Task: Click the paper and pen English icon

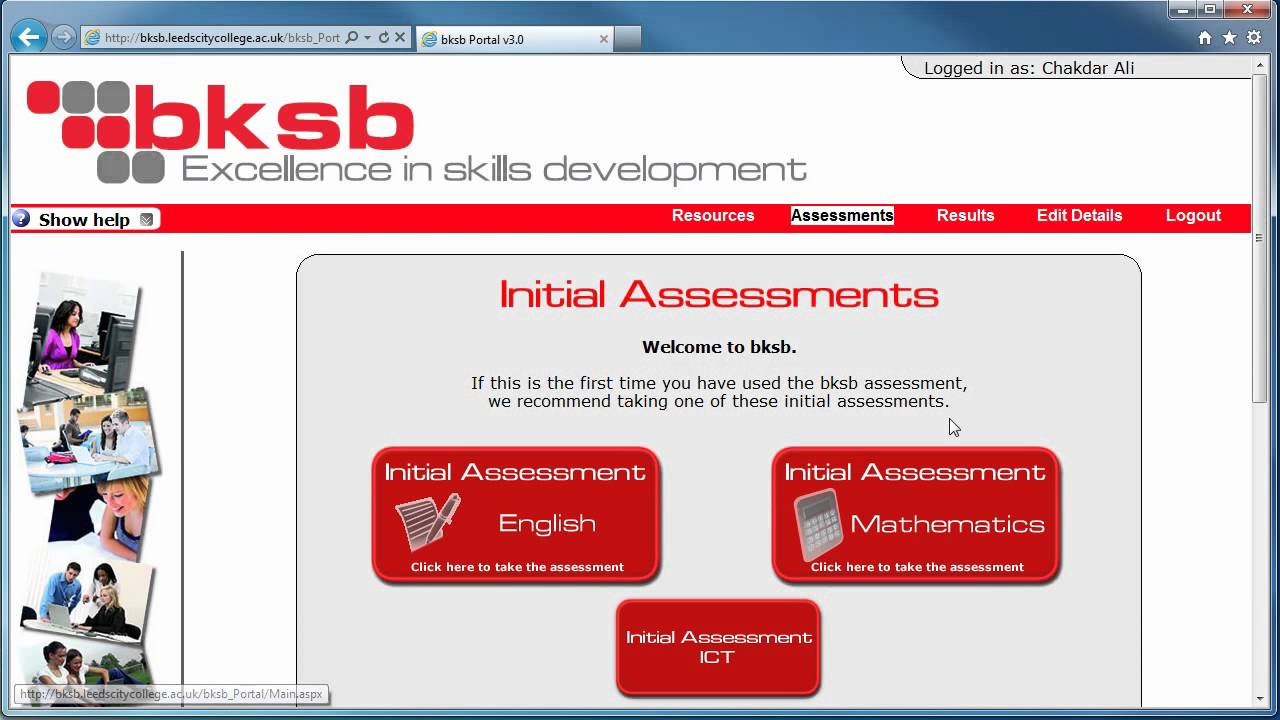Action: point(428,522)
